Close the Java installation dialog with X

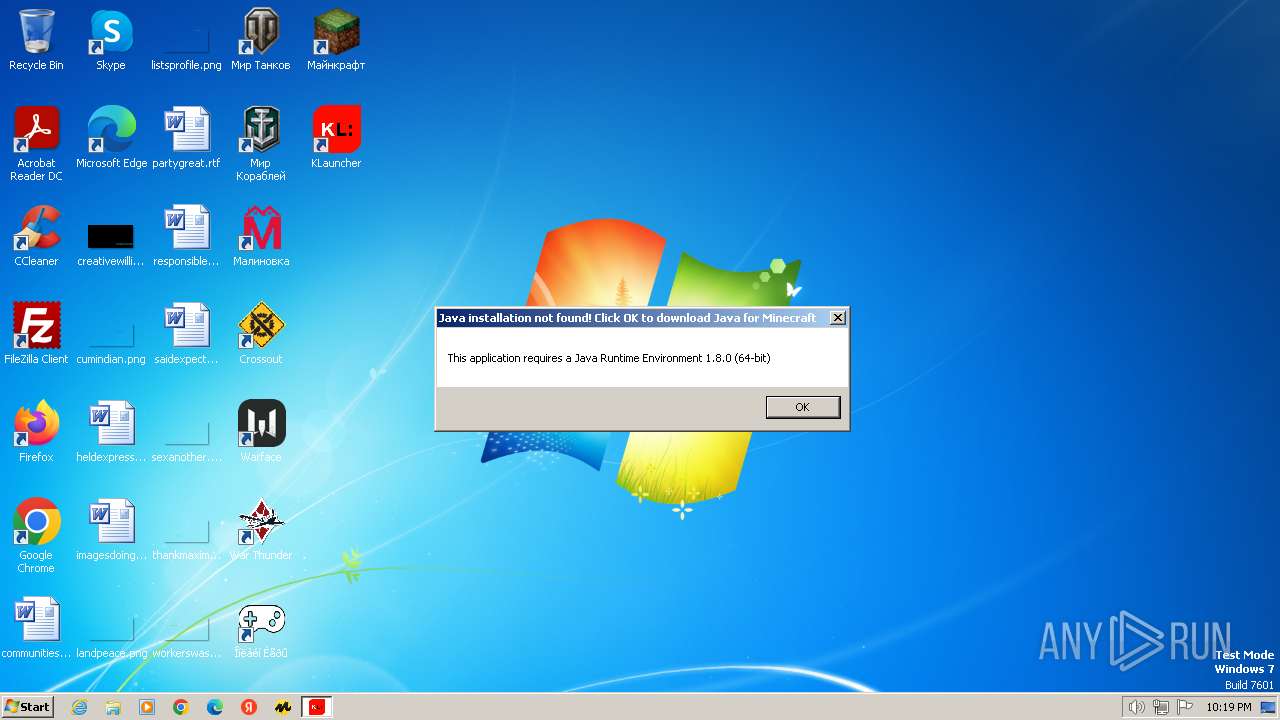(838, 318)
